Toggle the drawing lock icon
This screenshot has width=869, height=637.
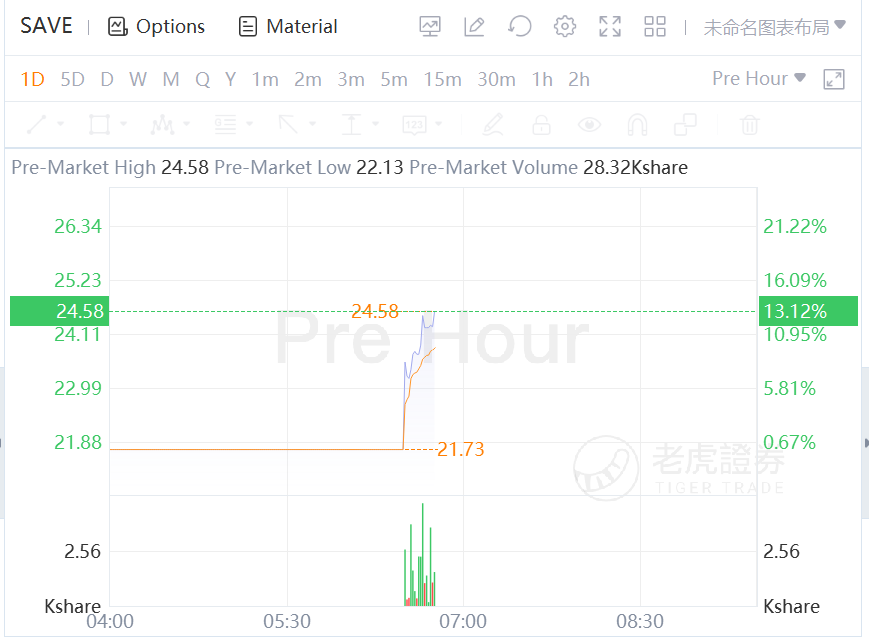[x=541, y=125]
